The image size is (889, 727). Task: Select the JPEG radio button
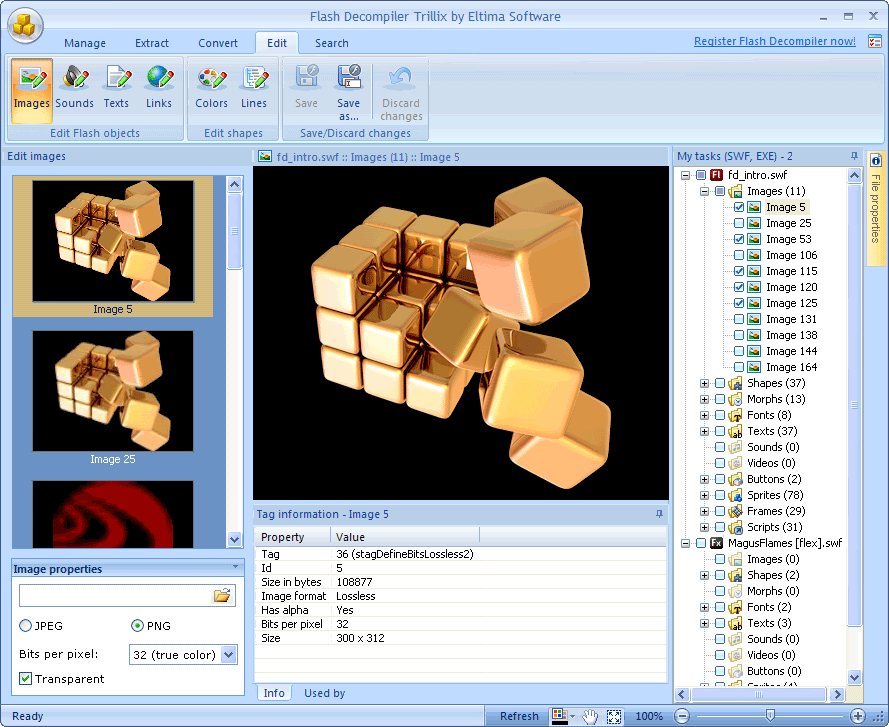coord(26,625)
